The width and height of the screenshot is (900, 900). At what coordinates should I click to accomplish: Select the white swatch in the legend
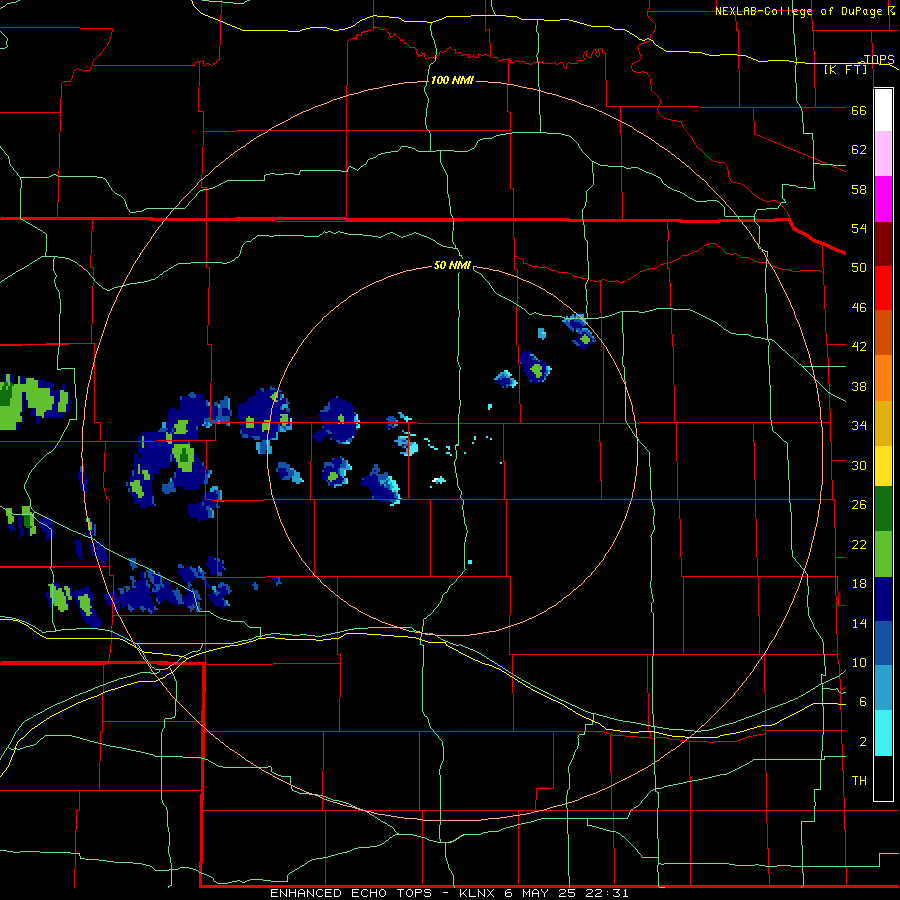(883, 110)
